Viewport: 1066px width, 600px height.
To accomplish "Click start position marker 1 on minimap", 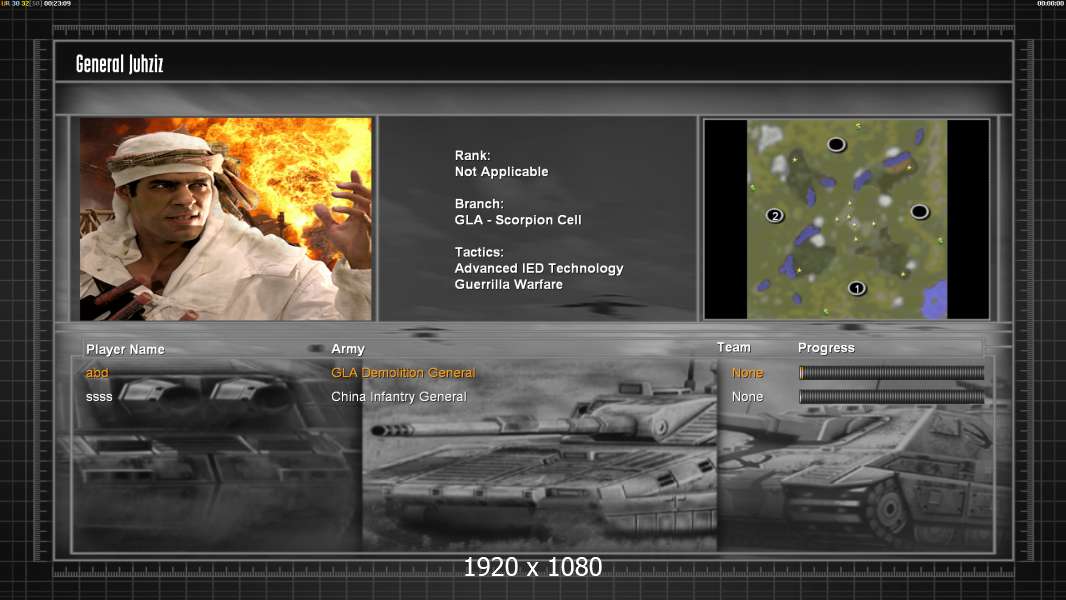I will click(857, 288).
